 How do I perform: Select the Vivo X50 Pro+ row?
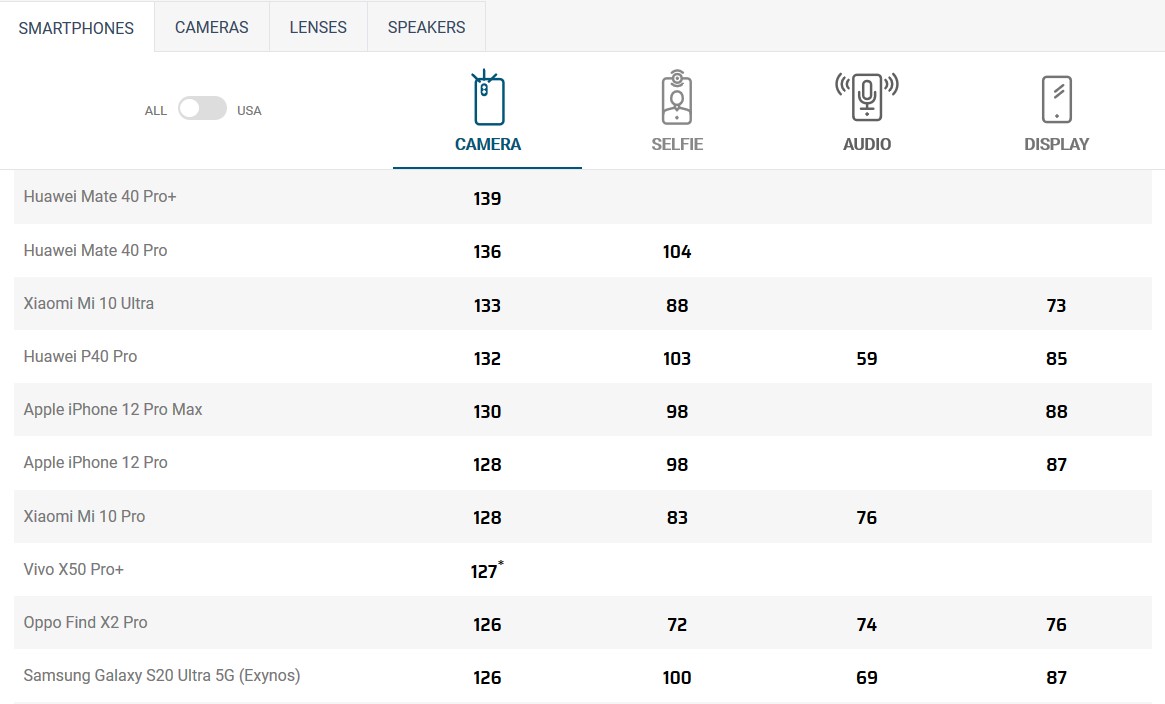pos(88,570)
